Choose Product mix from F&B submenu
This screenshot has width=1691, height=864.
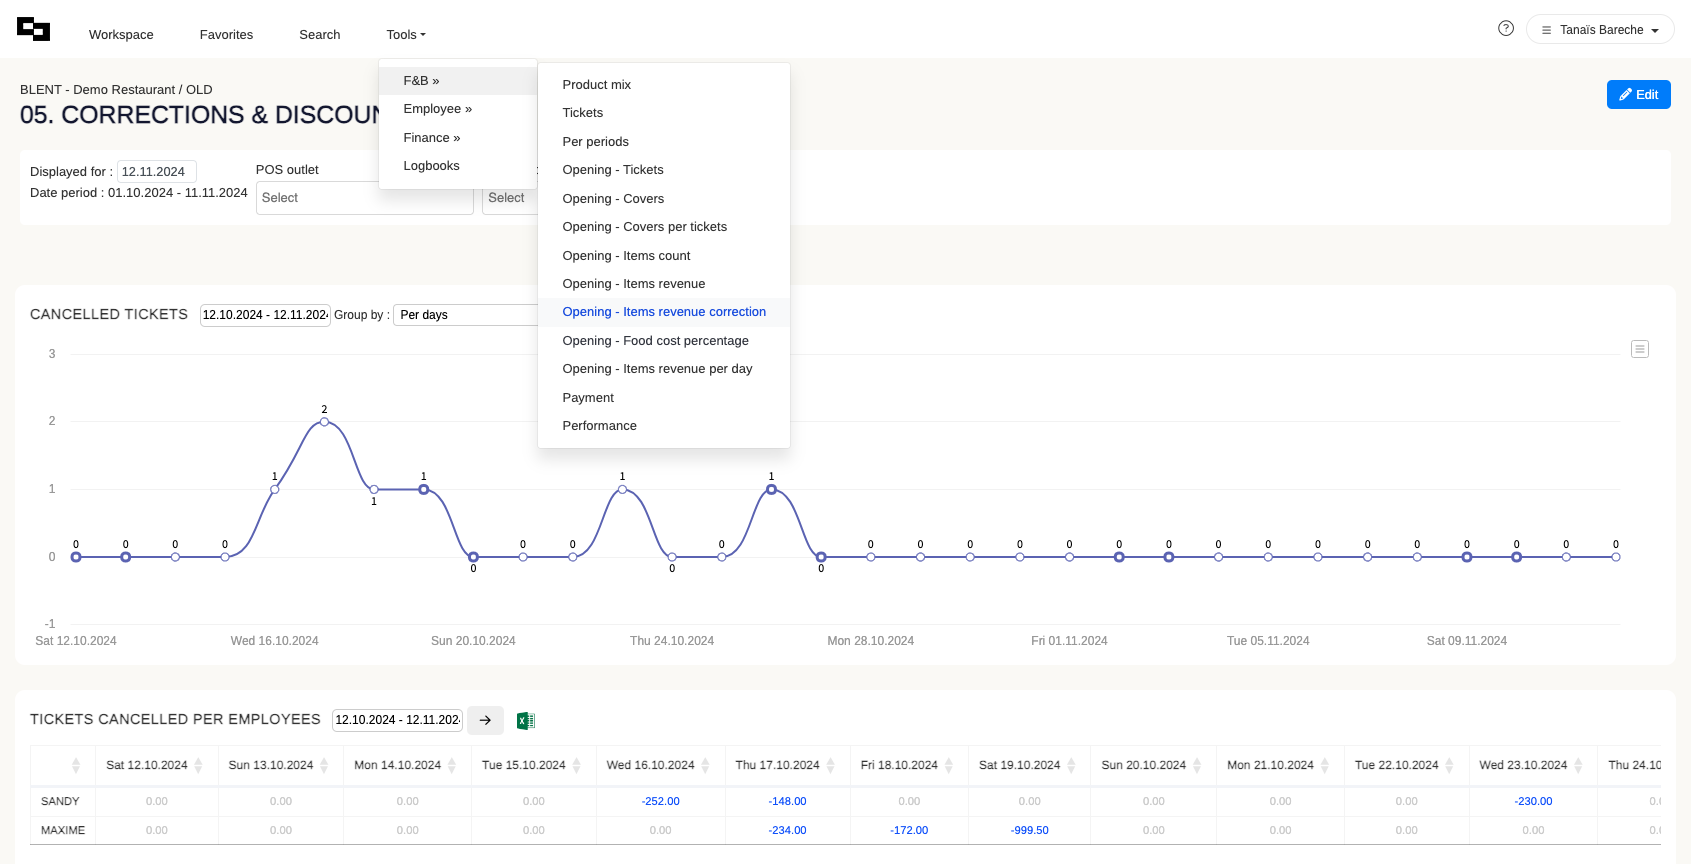coord(596,85)
